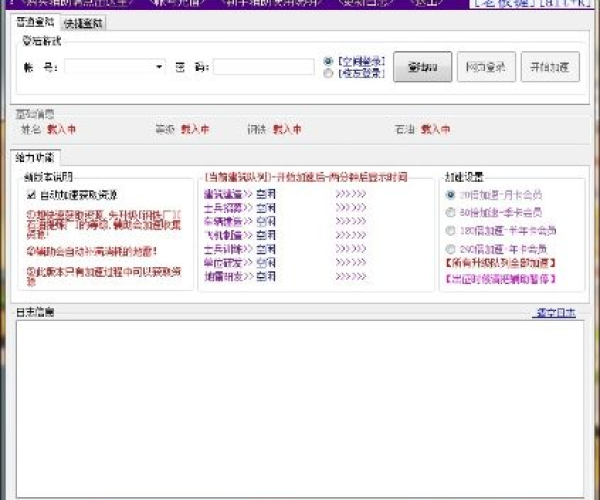Choose 120倍加速-半年卡会员 radio button

450,231
